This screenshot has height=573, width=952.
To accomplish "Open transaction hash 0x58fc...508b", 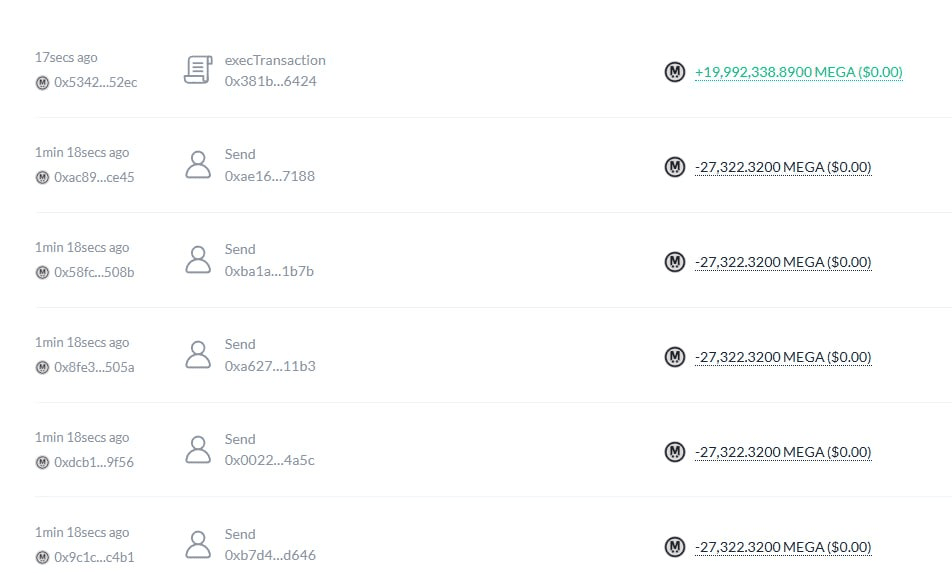I will point(94,272).
